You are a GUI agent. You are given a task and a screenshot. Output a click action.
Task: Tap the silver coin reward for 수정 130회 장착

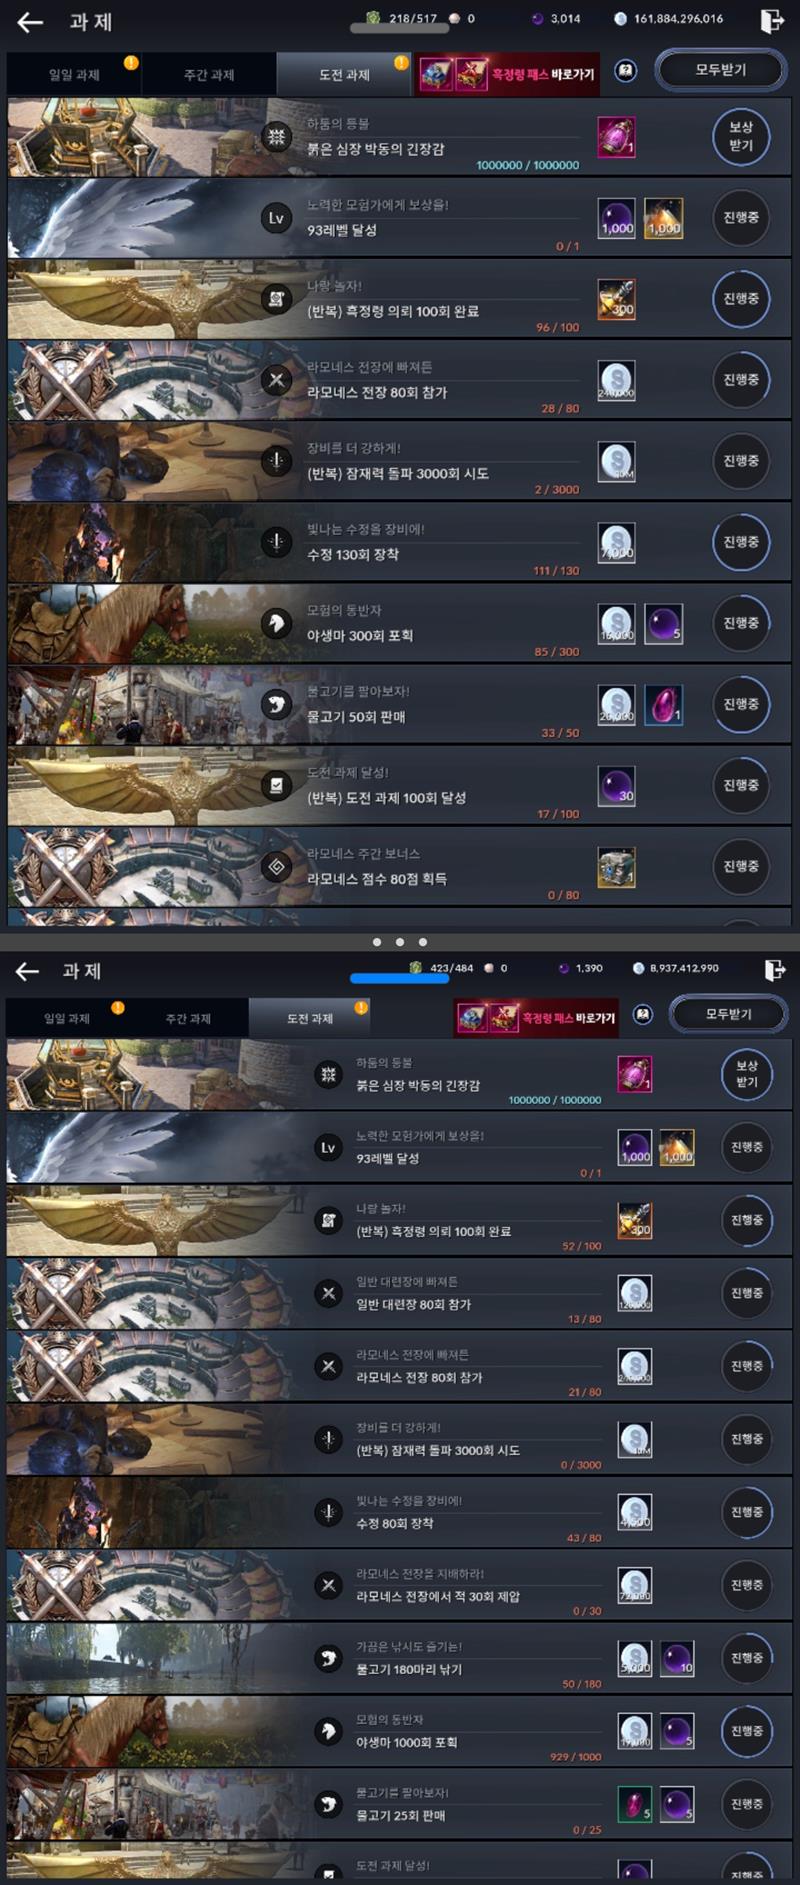click(x=616, y=543)
